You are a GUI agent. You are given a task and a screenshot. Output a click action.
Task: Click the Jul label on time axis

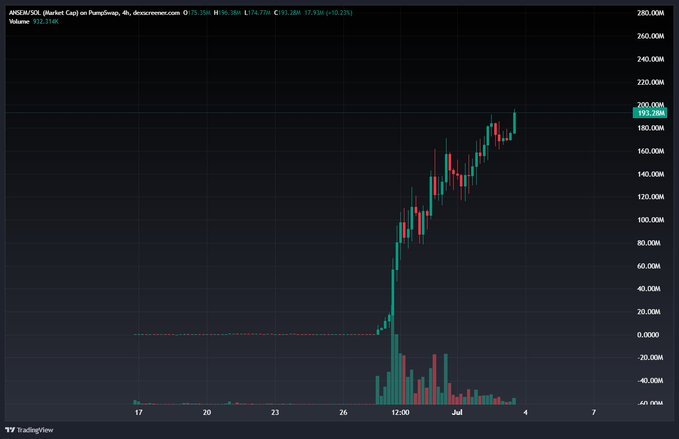pyautogui.click(x=457, y=412)
